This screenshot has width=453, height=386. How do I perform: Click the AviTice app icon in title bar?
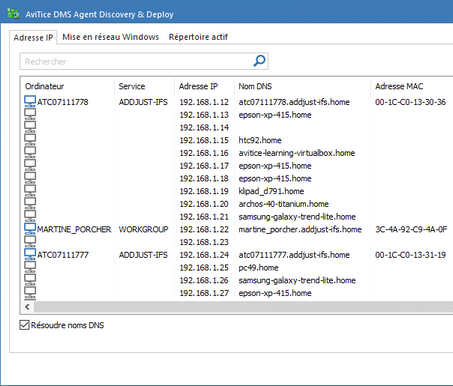click(x=14, y=14)
